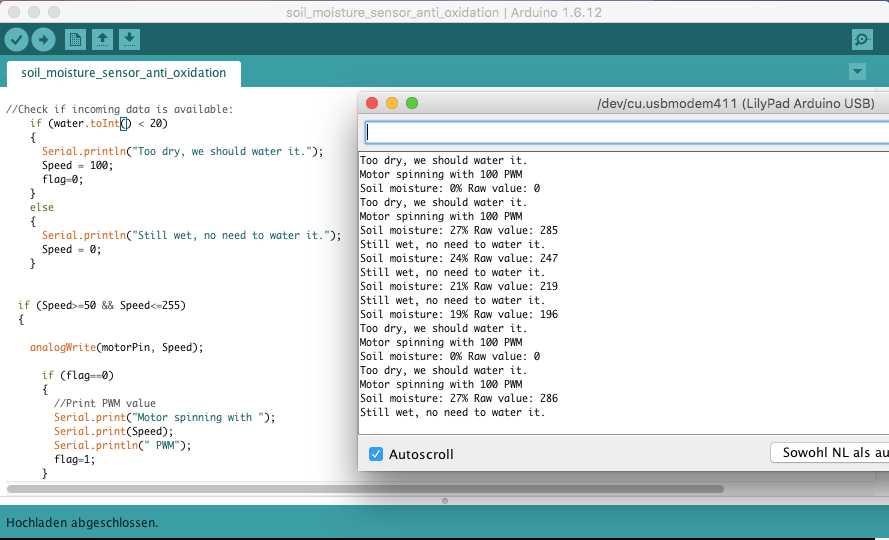
Task: Click the serial line 'Soil moisture: 21% Raw value: 219'
Action: (459, 286)
